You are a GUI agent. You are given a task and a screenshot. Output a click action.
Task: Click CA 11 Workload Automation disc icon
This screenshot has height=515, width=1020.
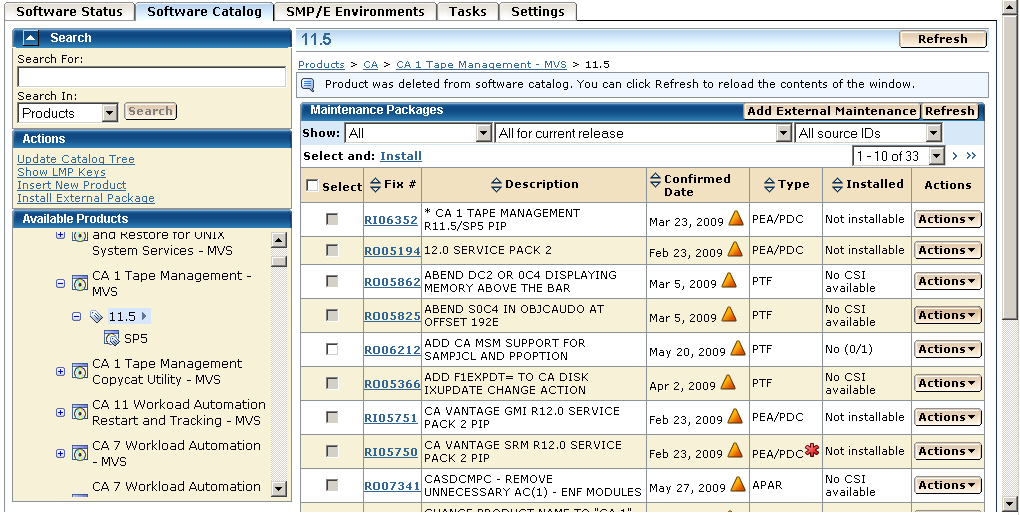pyautogui.click(x=80, y=412)
